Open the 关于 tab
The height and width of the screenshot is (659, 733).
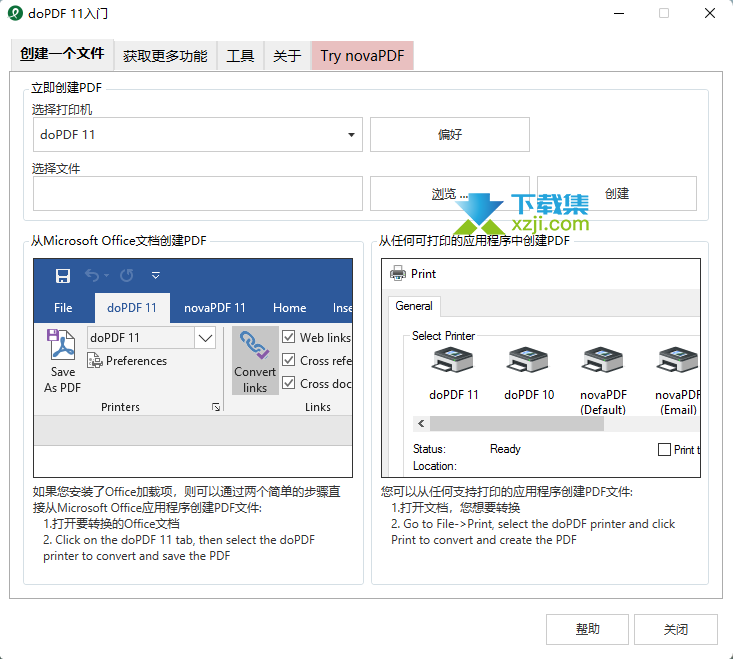287,56
